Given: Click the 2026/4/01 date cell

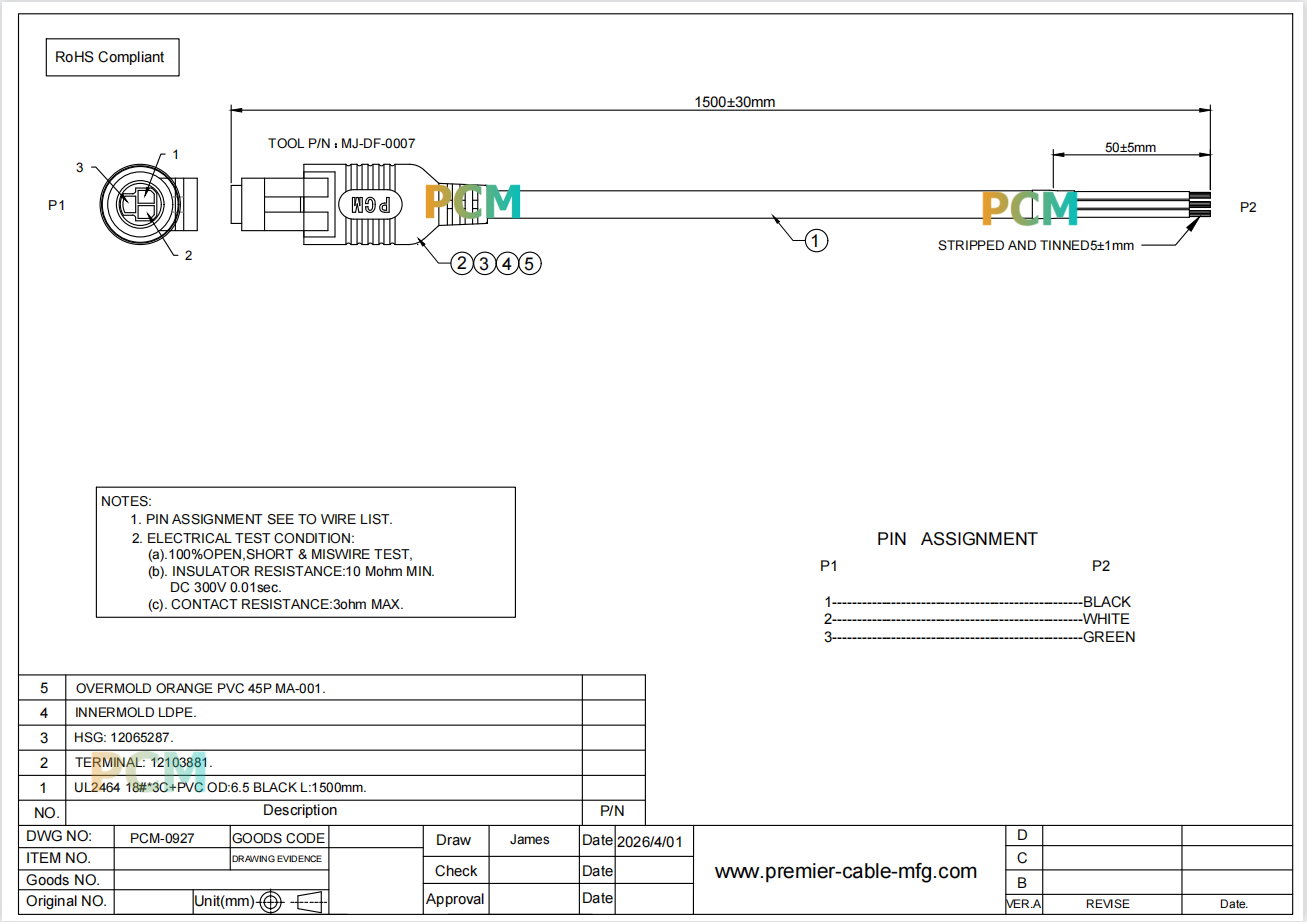Looking at the screenshot, I should click(x=650, y=842).
